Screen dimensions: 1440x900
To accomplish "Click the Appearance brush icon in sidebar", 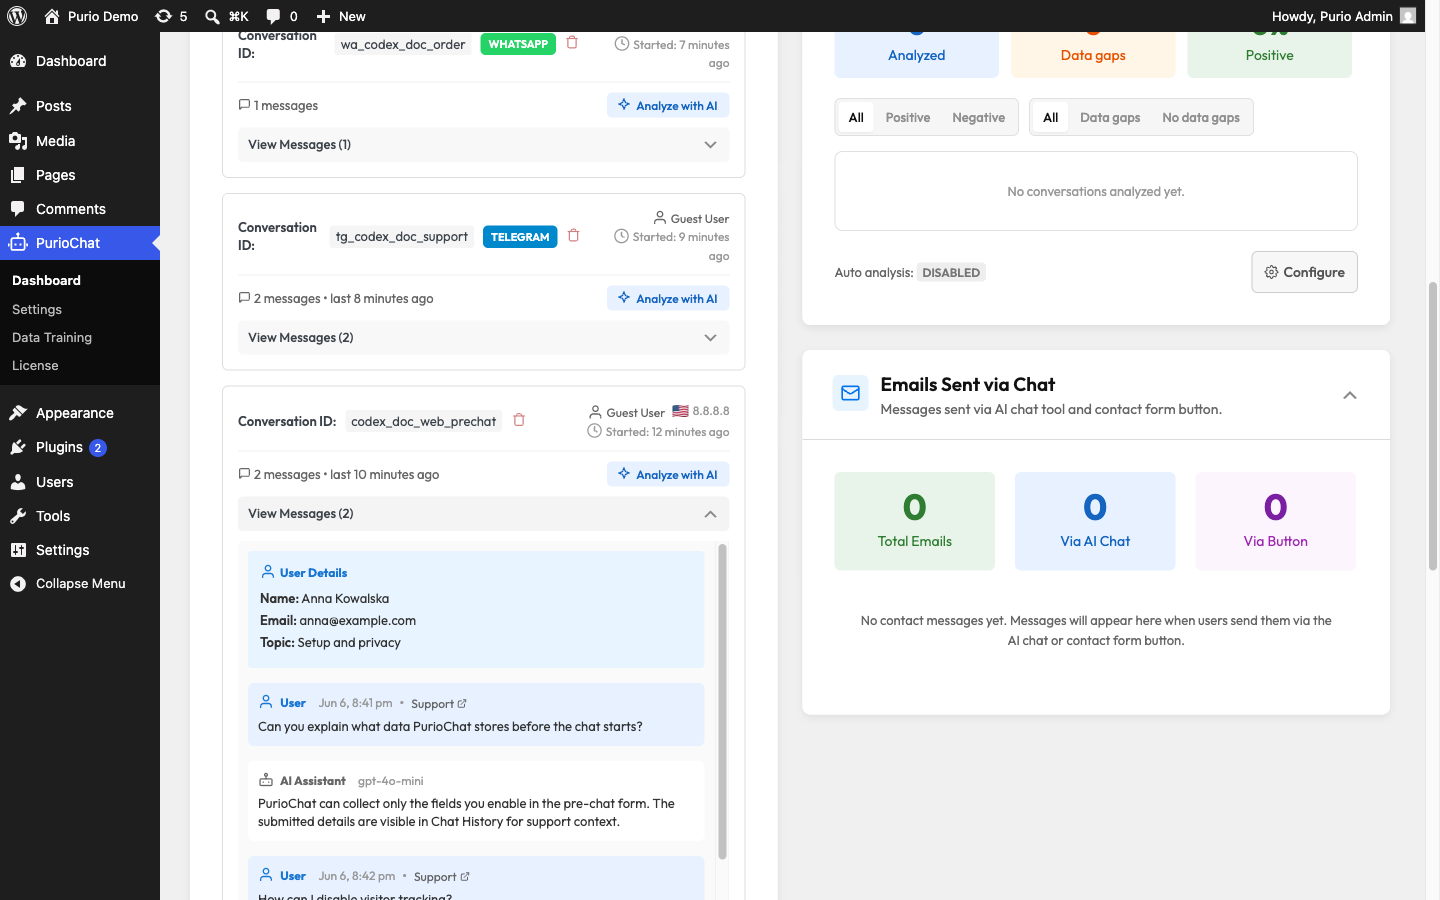I will pyautogui.click(x=18, y=413).
